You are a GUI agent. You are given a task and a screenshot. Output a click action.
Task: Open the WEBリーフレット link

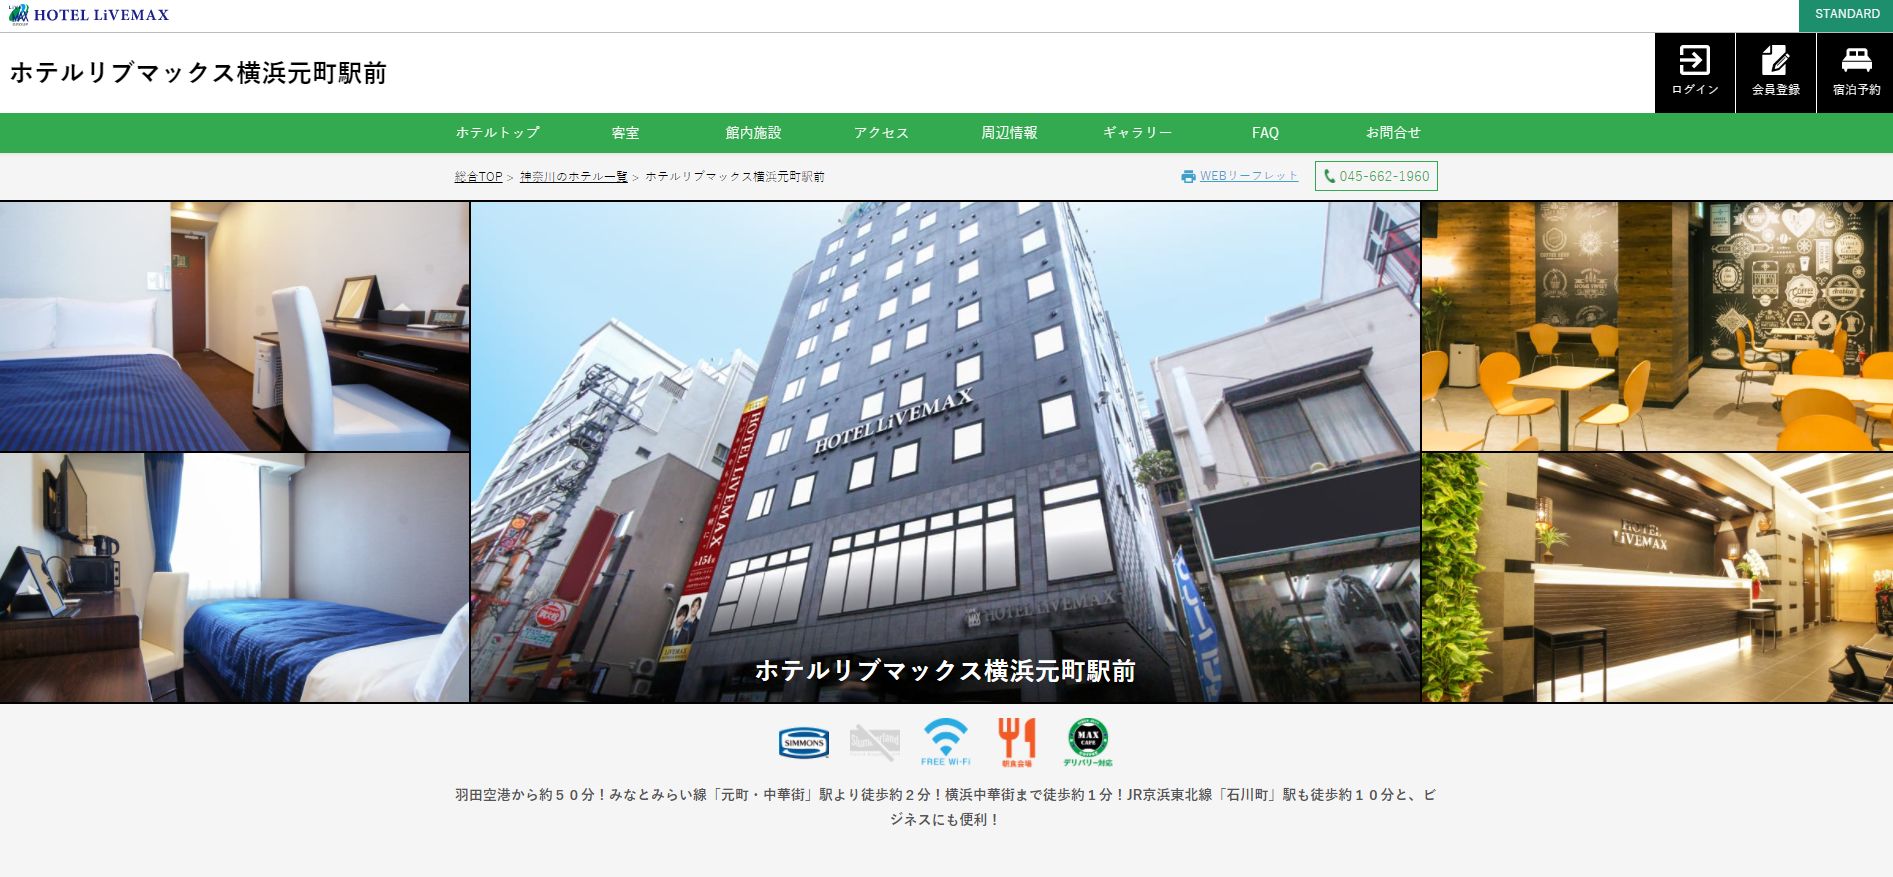1249,176
